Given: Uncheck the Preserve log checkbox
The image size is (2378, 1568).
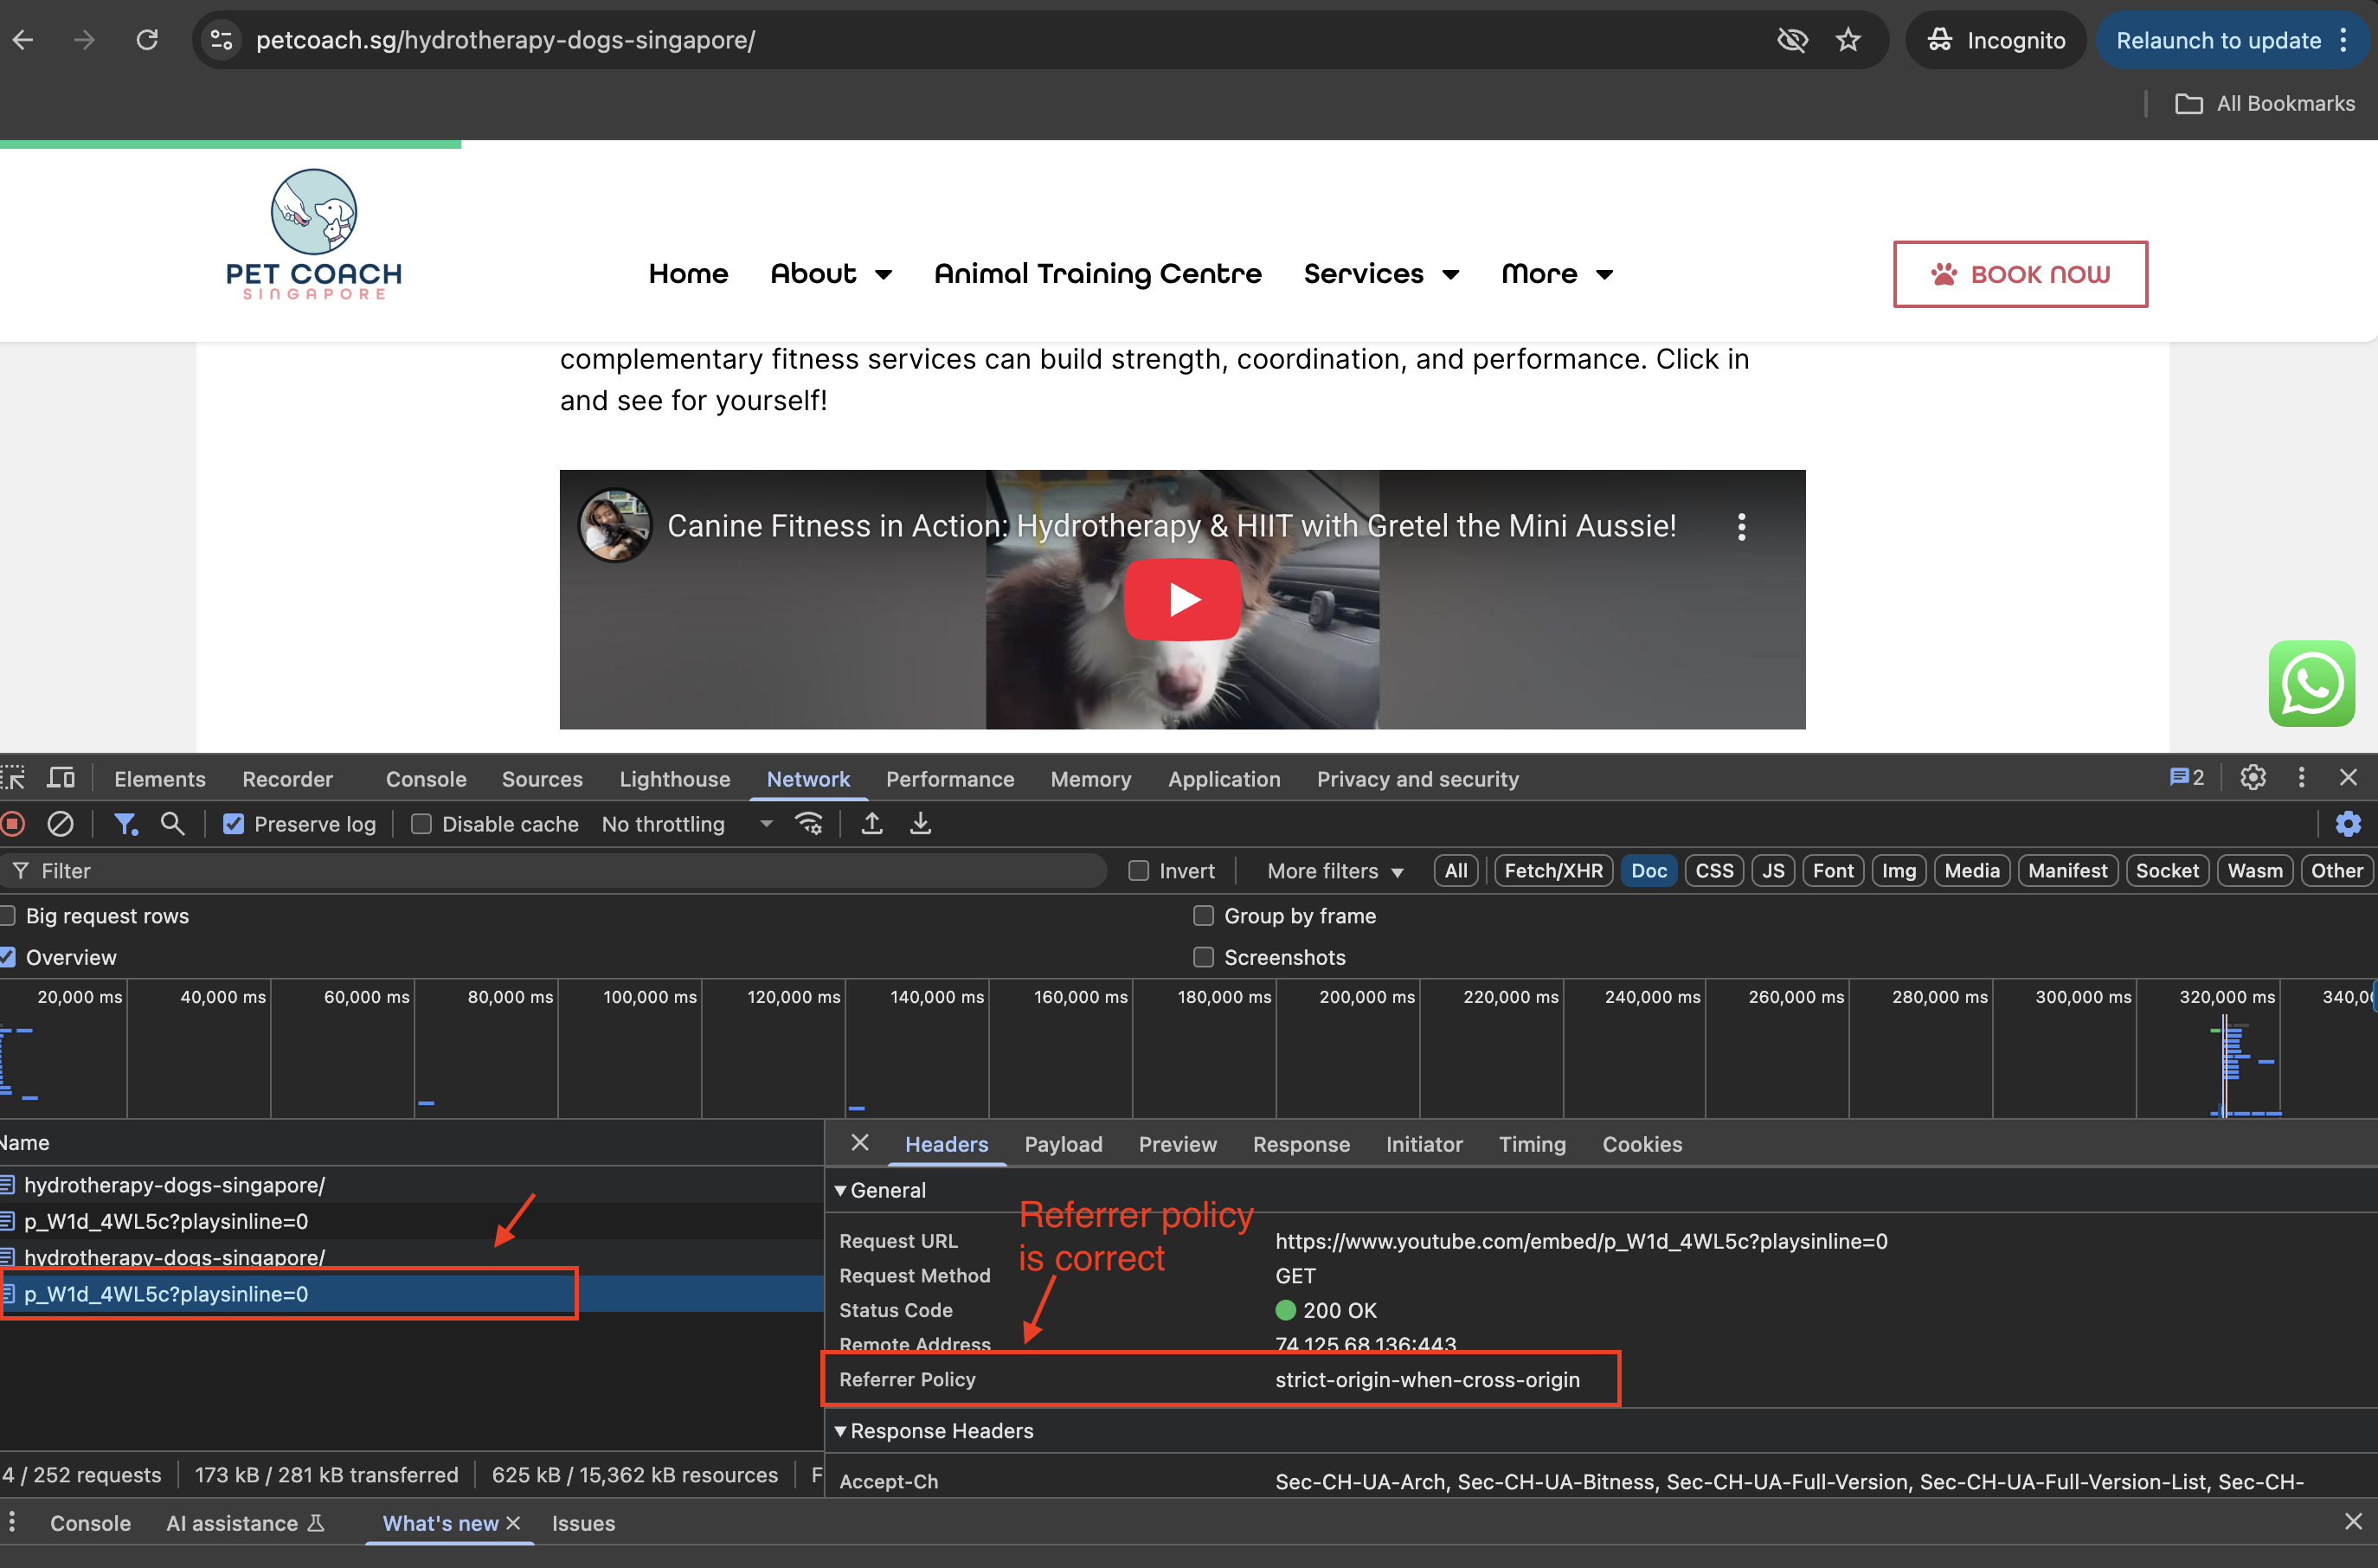Looking at the screenshot, I should (233, 823).
